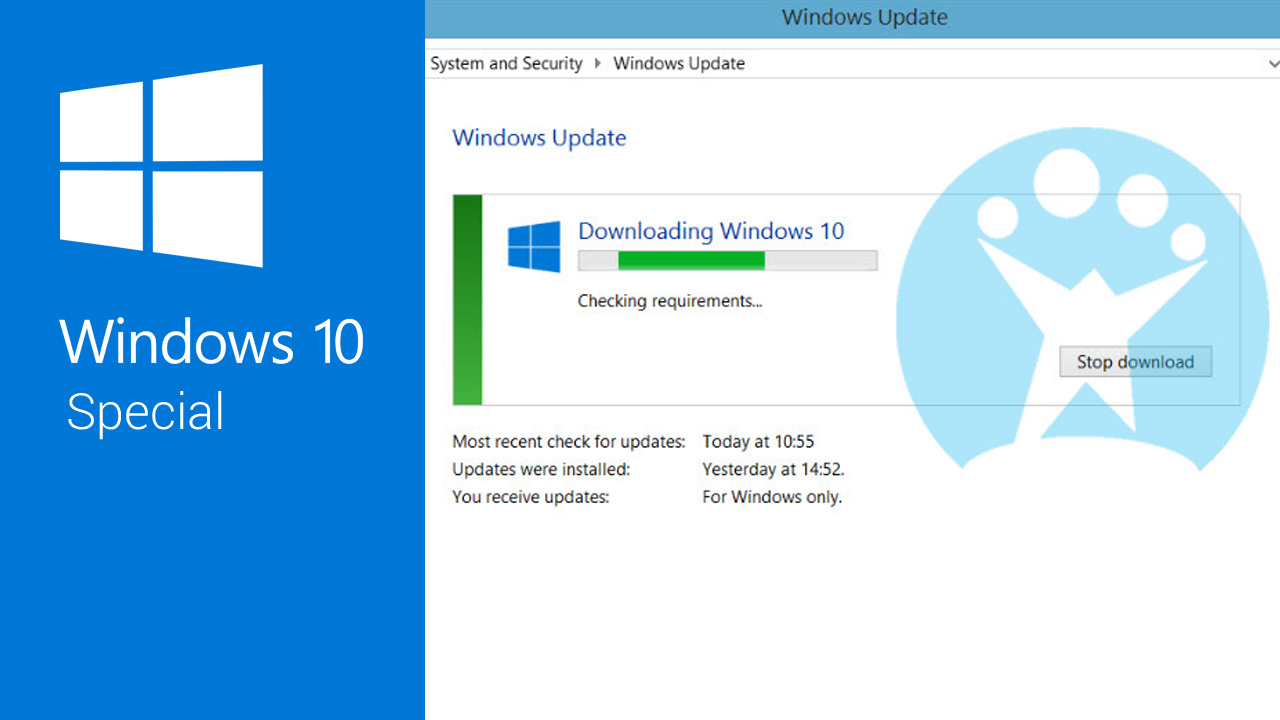Click the Windows 10 banner text
The width and height of the screenshot is (1280, 720).
tap(212, 341)
